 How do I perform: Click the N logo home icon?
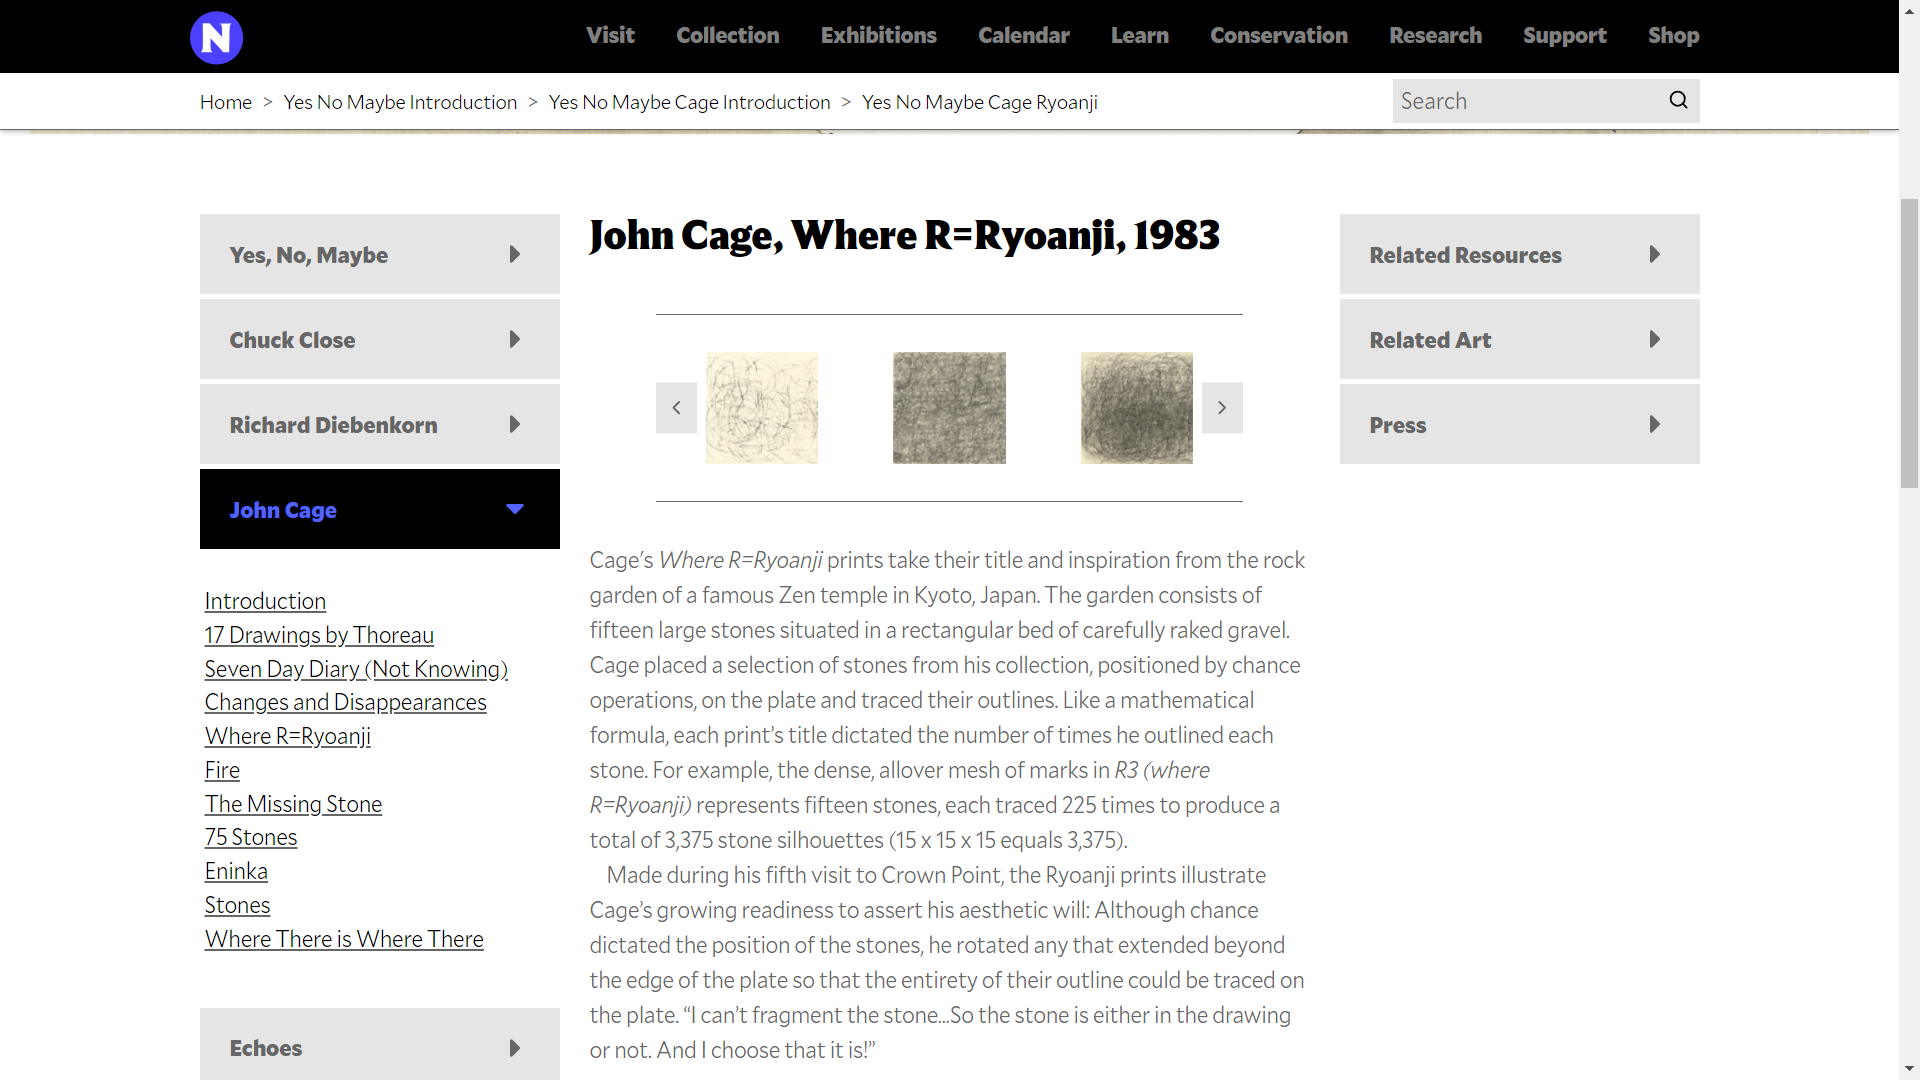[x=216, y=38]
